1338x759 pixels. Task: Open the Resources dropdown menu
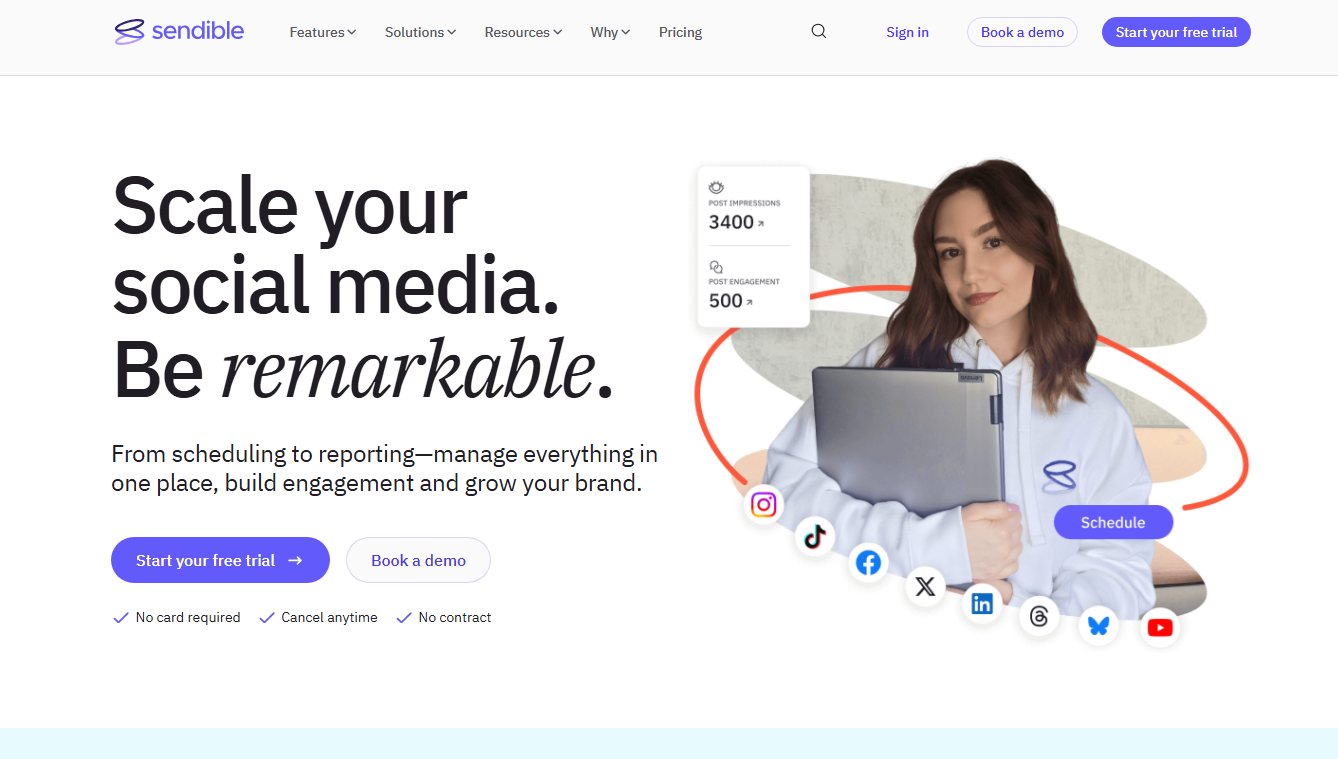pos(523,32)
